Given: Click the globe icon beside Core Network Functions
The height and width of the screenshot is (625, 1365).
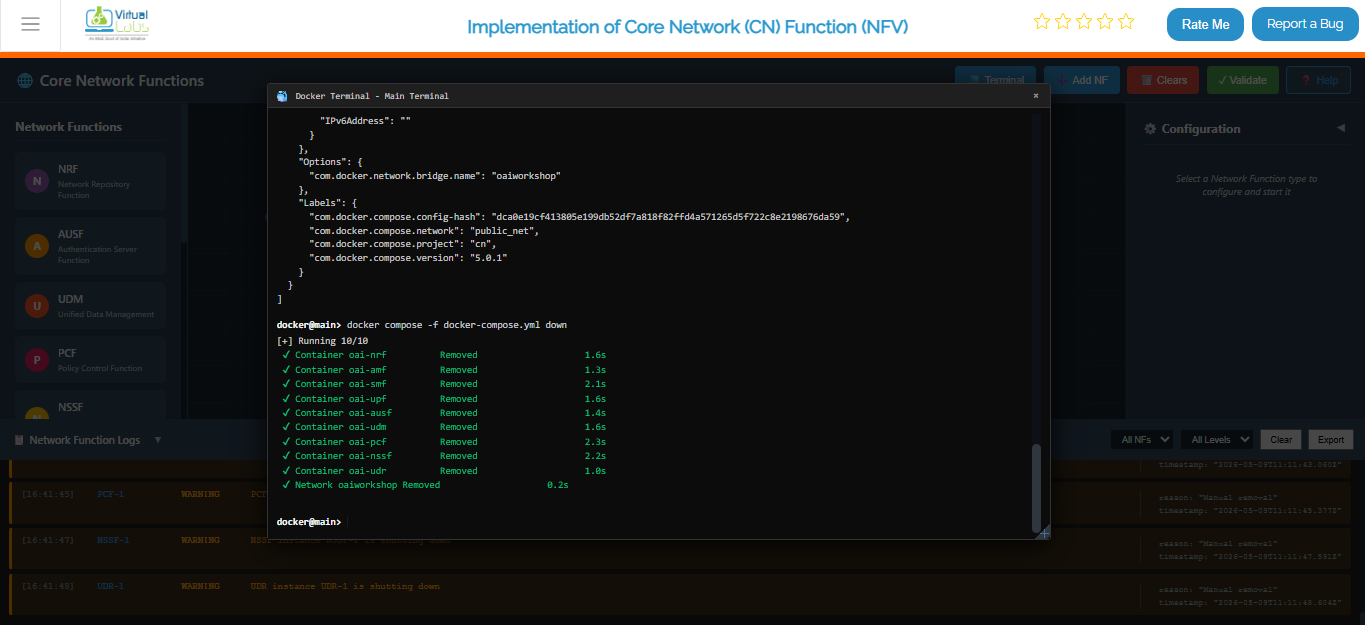Looking at the screenshot, I should pyautogui.click(x=25, y=81).
